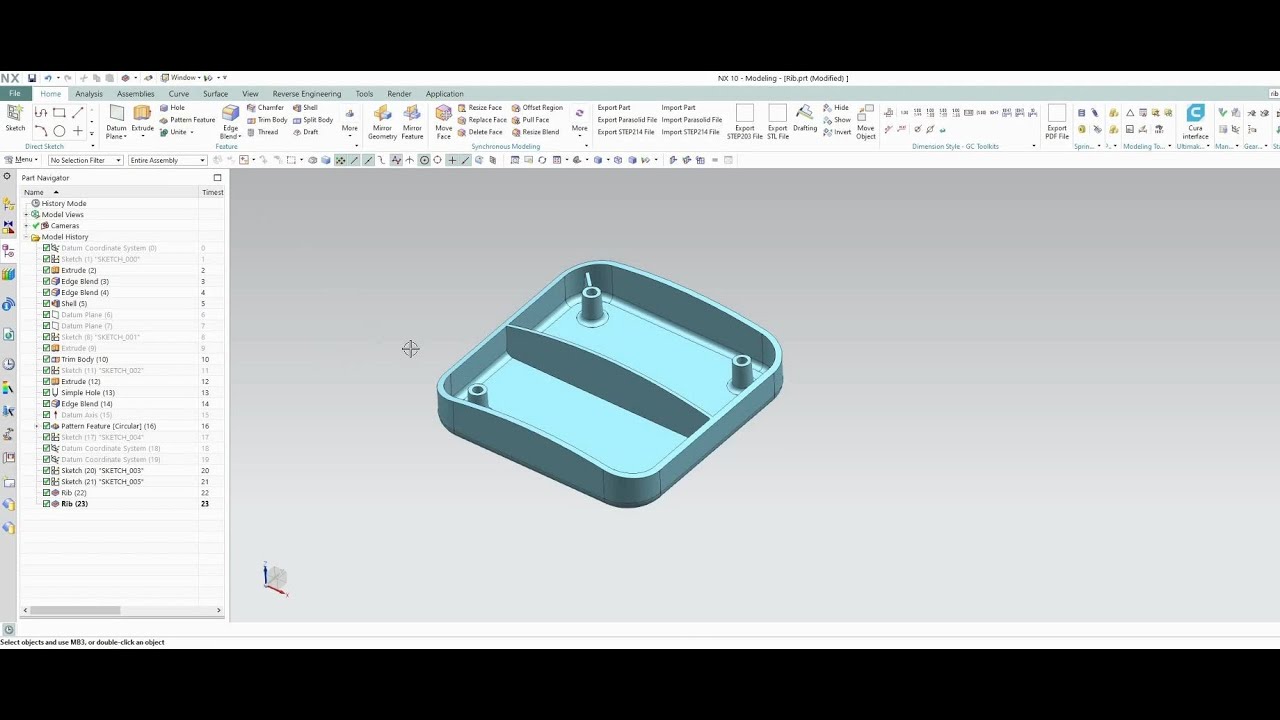Choose Delete Face command

point(480,132)
